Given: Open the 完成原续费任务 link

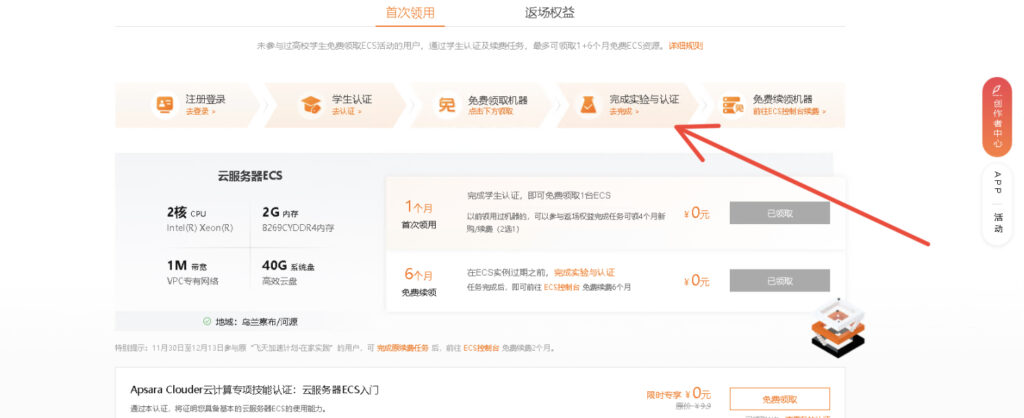Looking at the screenshot, I should click(x=403, y=348).
